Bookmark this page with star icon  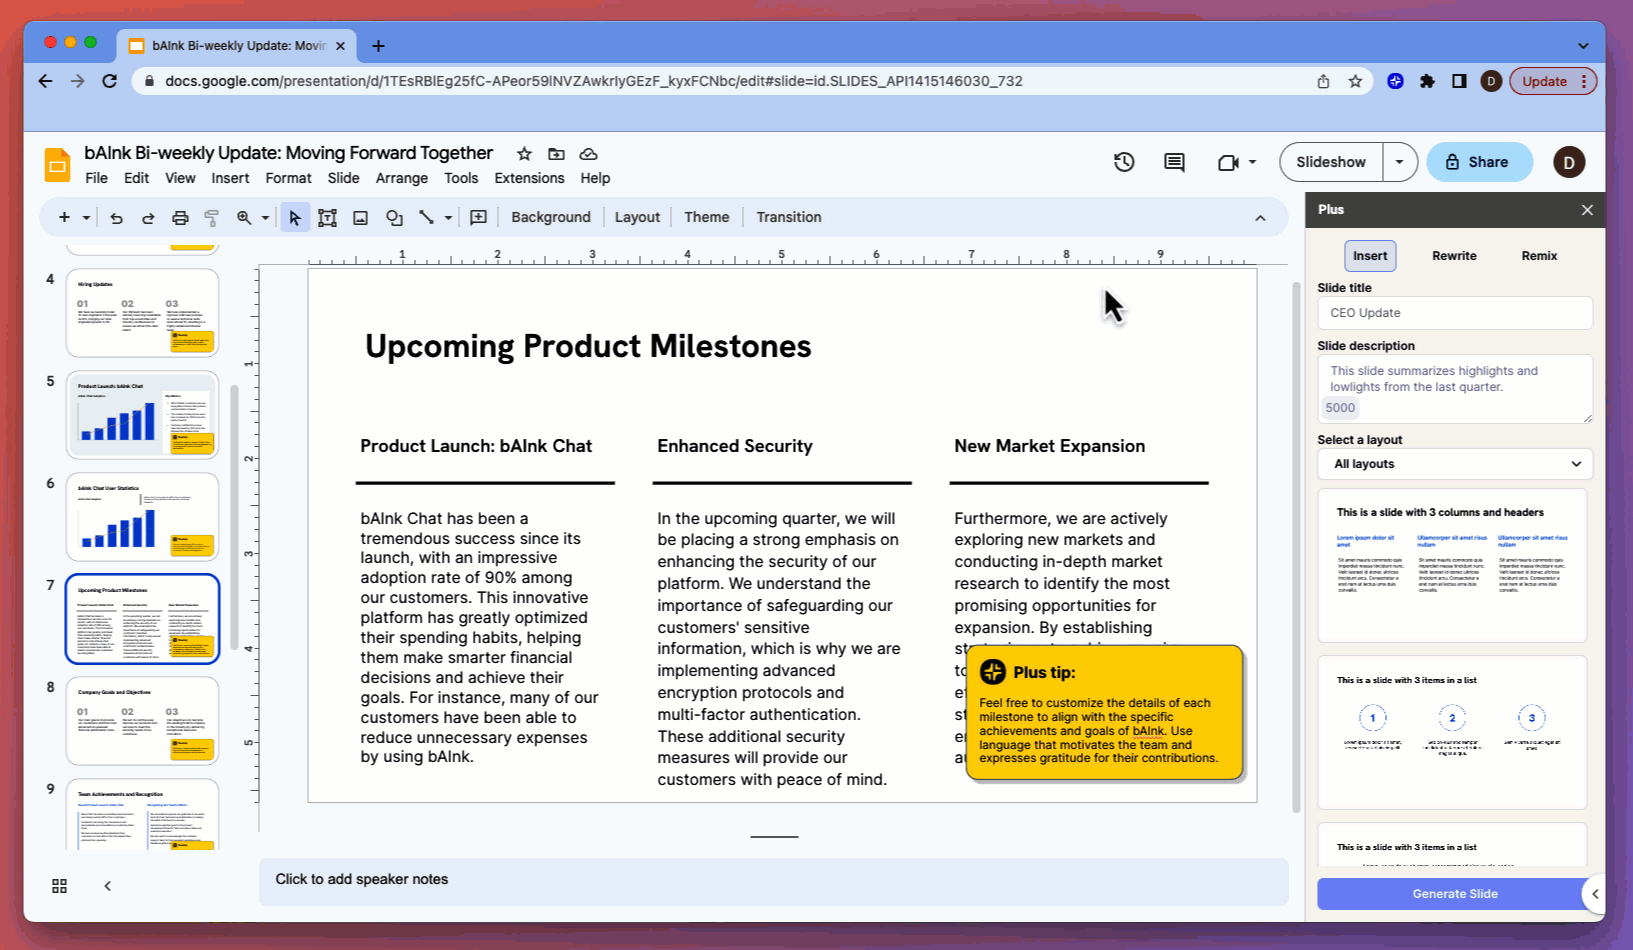click(x=1356, y=81)
